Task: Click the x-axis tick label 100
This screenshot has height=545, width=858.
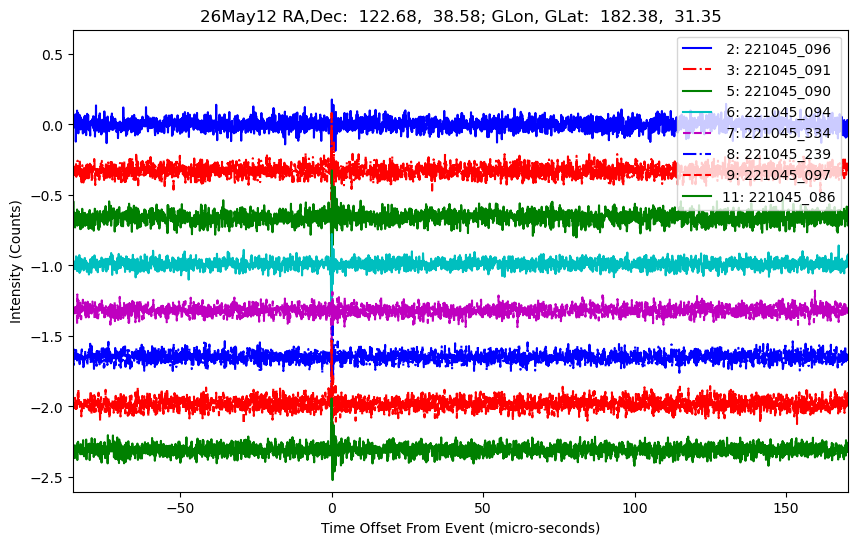Action: (x=635, y=508)
